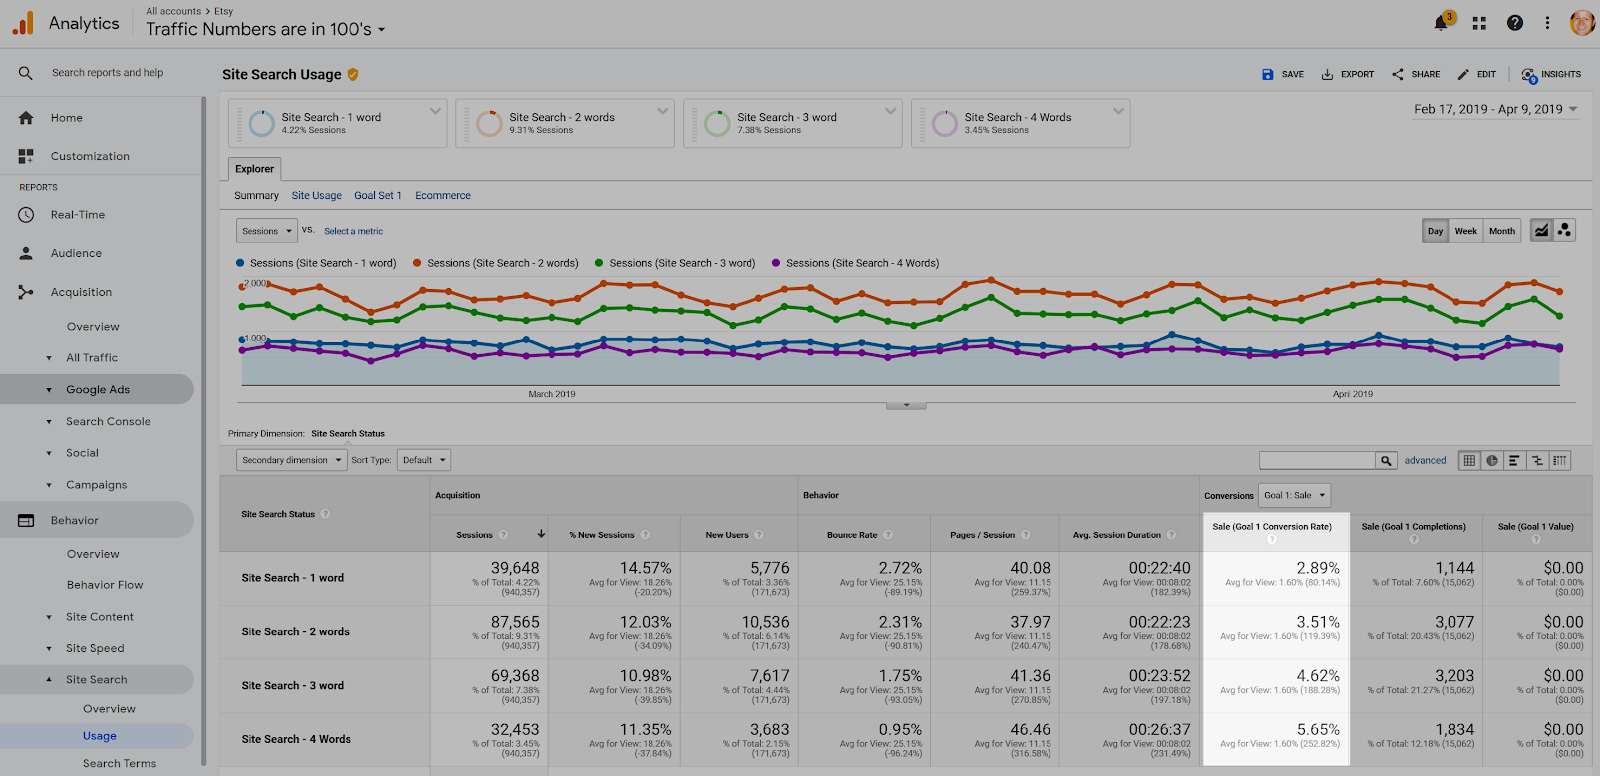This screenshot has width=1600, height=776.
Task: Open the Goal 1: Sale conversions dropdown
Action: 1294,495
